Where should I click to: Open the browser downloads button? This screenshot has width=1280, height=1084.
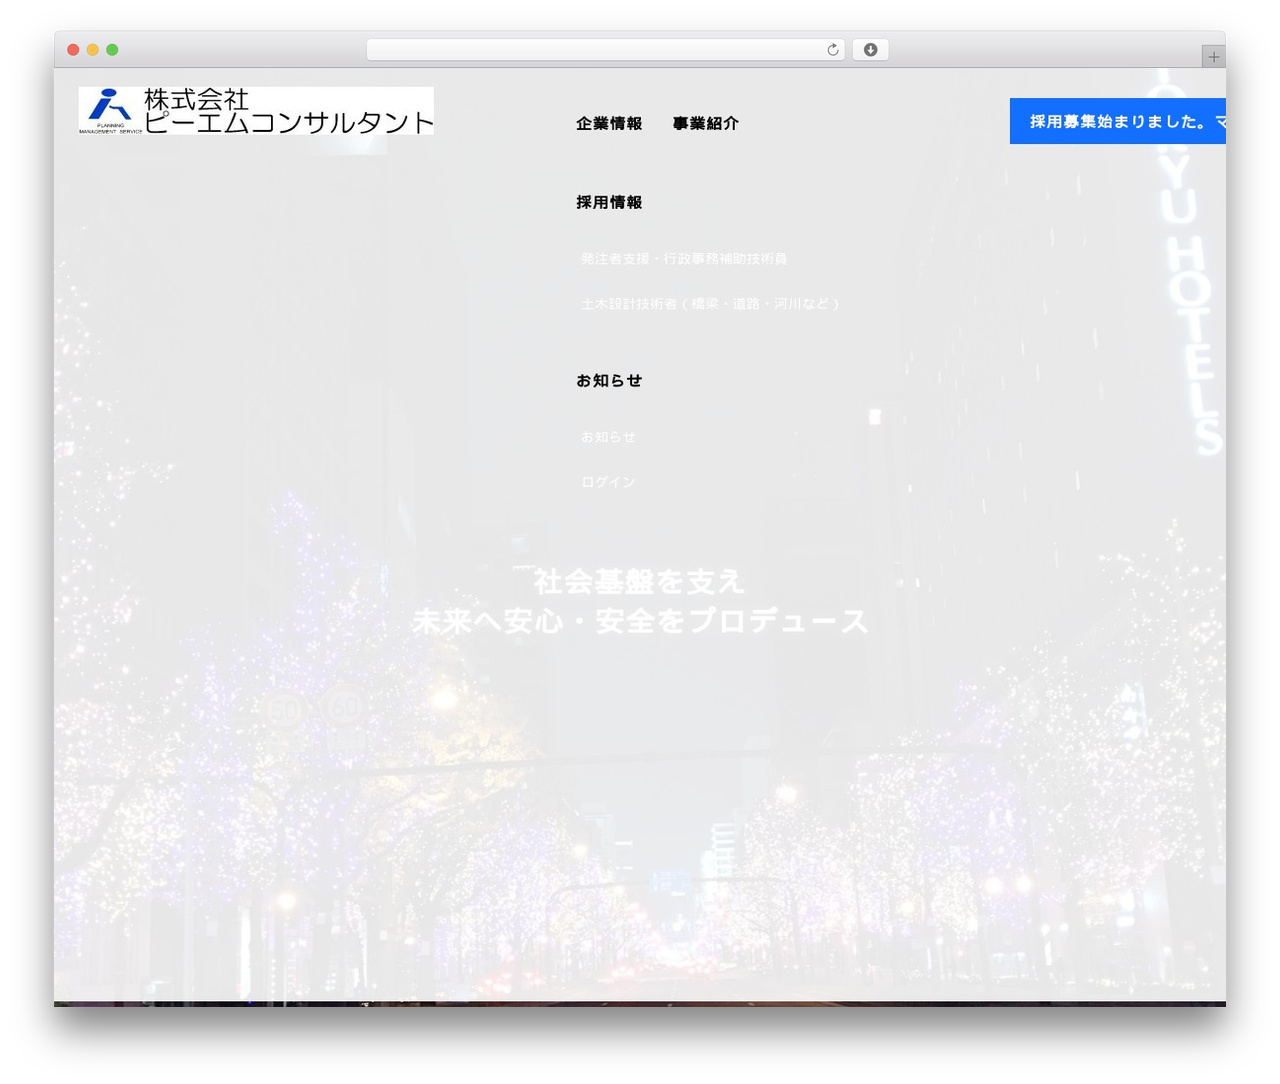pyautogui.click(x=870, y=50)
